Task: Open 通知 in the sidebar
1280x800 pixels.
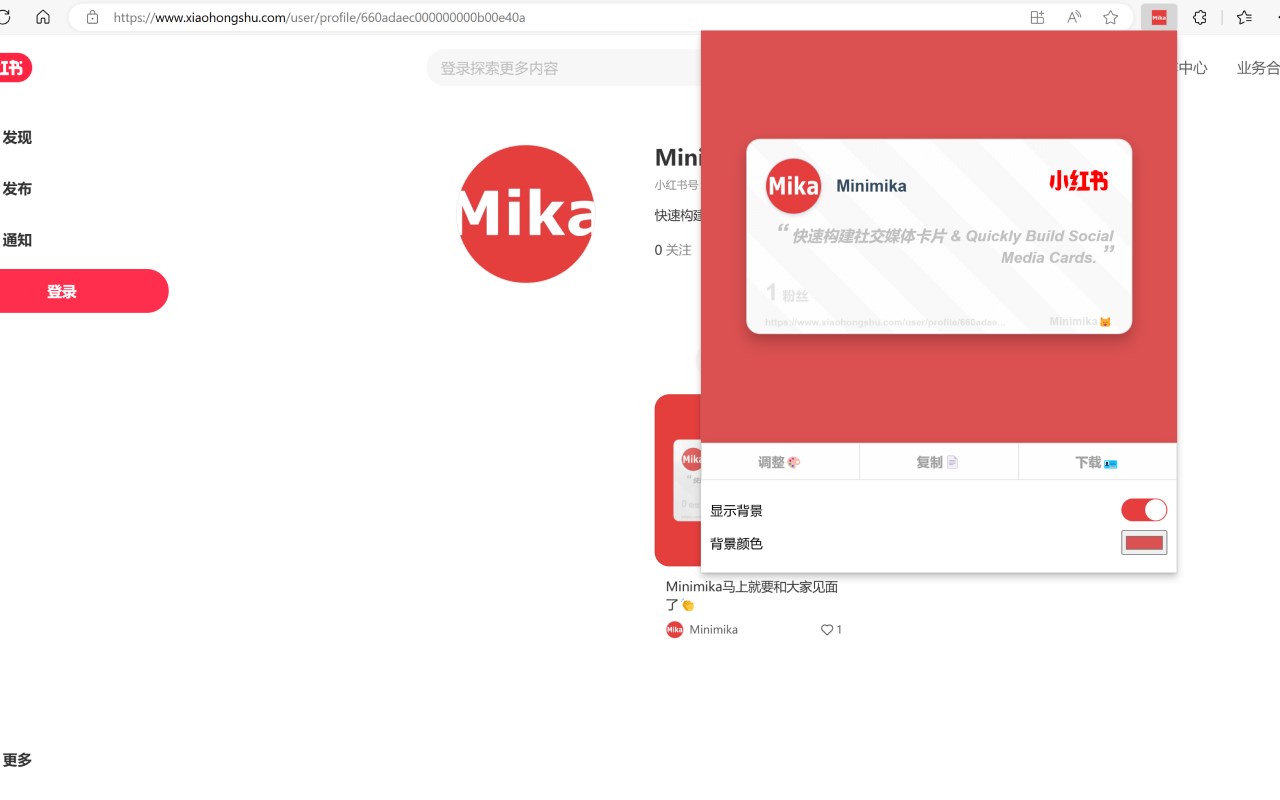Action: point(17,240)
